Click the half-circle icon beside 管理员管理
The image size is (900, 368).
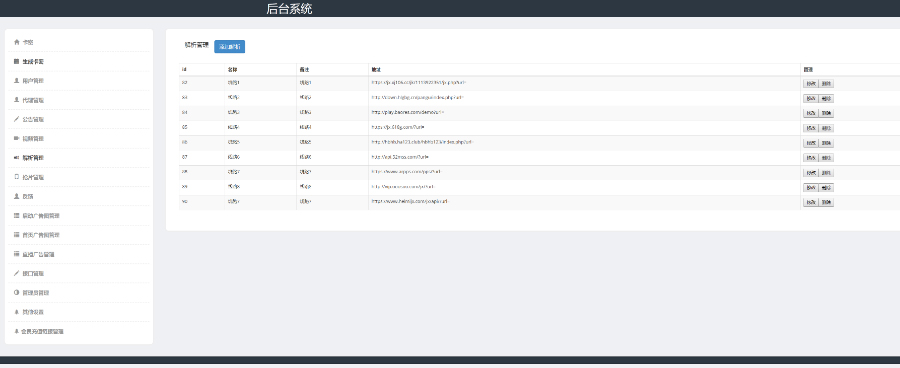(x=17, y=293)
